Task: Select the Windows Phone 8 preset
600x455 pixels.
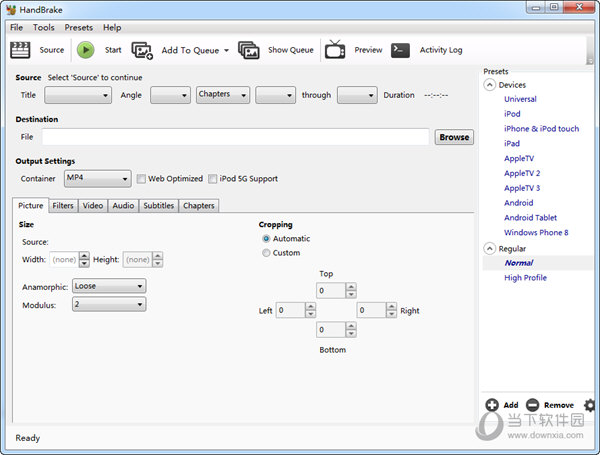Action: pyautogui.click(x=536, y=233)
